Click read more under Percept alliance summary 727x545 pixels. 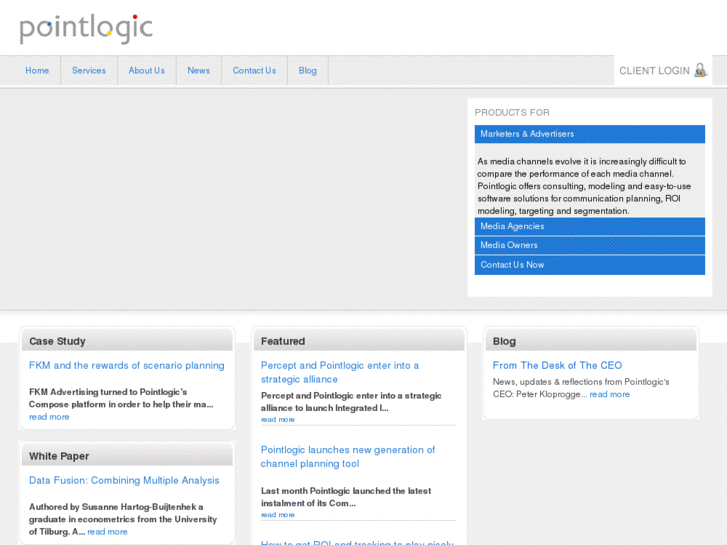[x=278, y=420]
